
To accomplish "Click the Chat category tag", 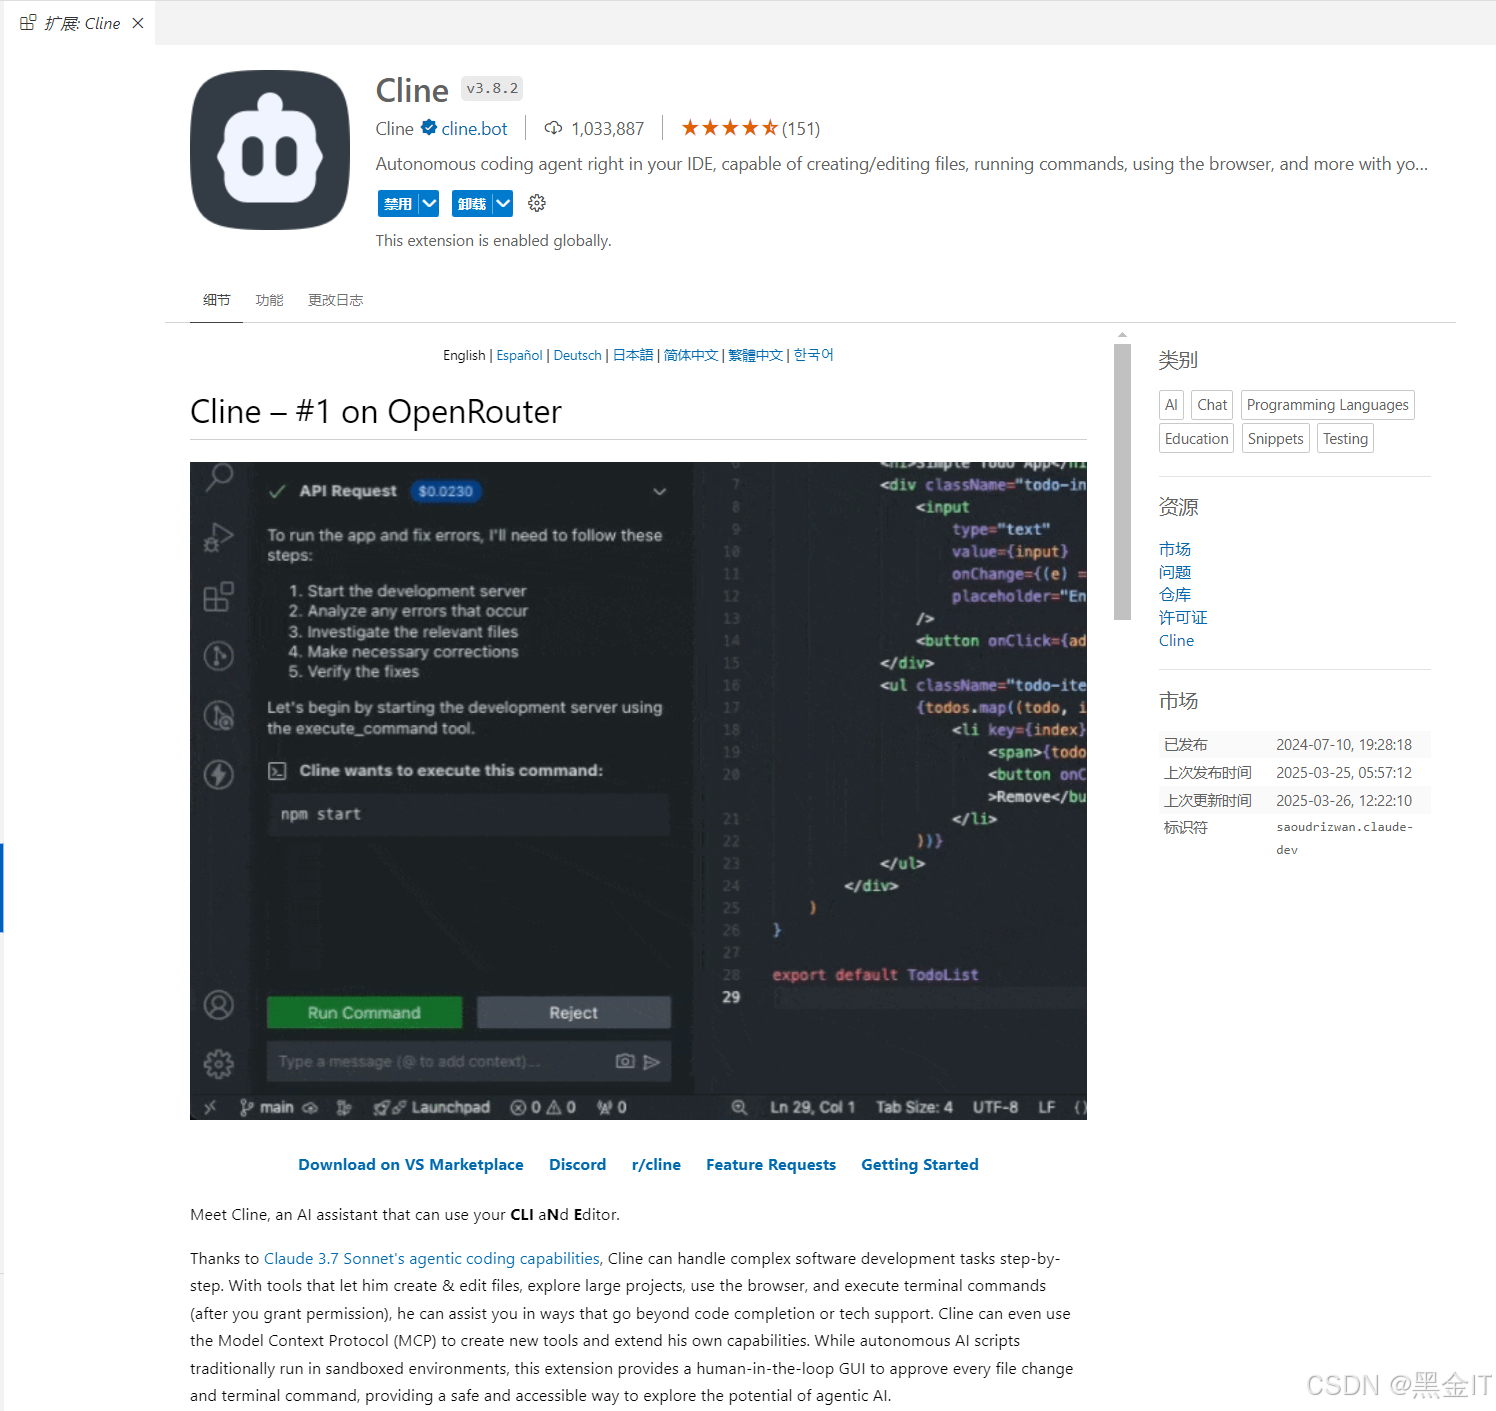I will (1212, 405).
